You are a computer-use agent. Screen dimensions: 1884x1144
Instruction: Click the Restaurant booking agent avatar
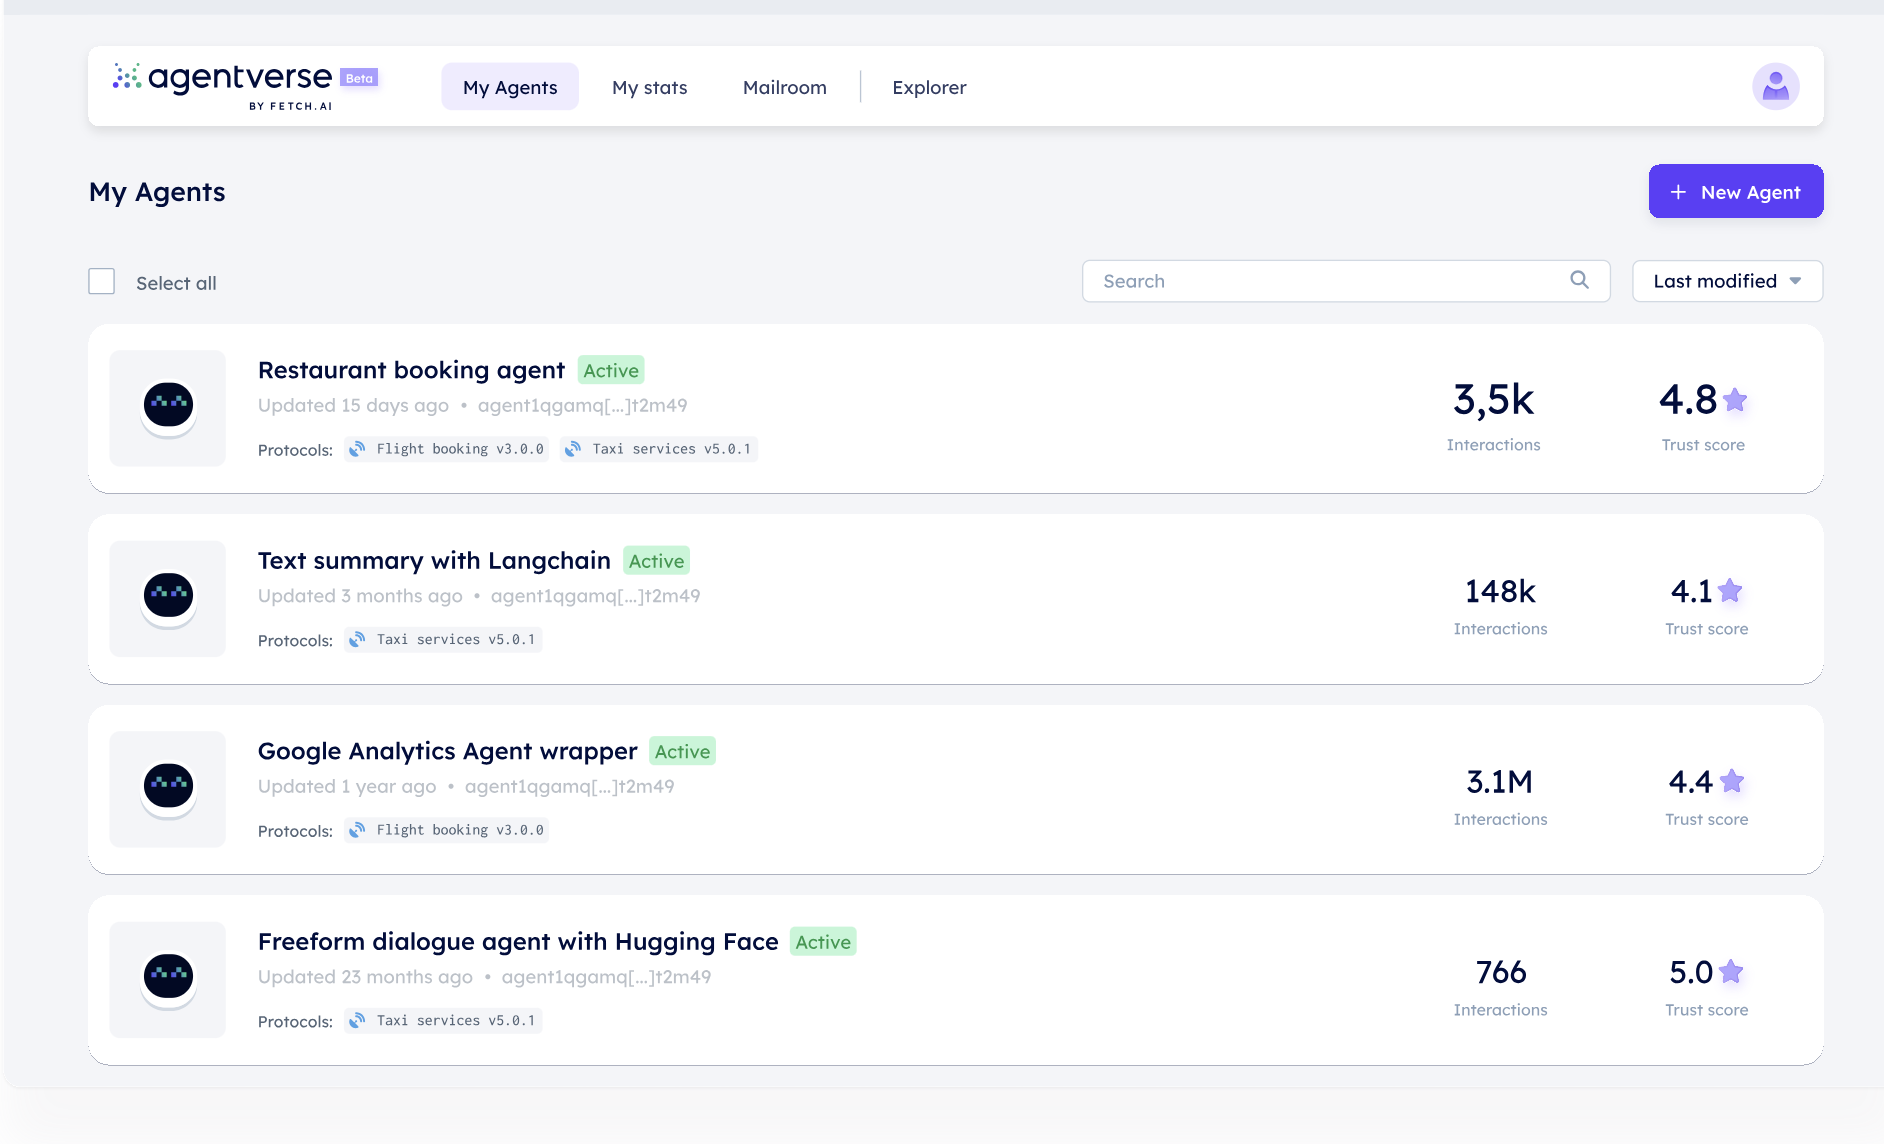click(x=168, y=408)
